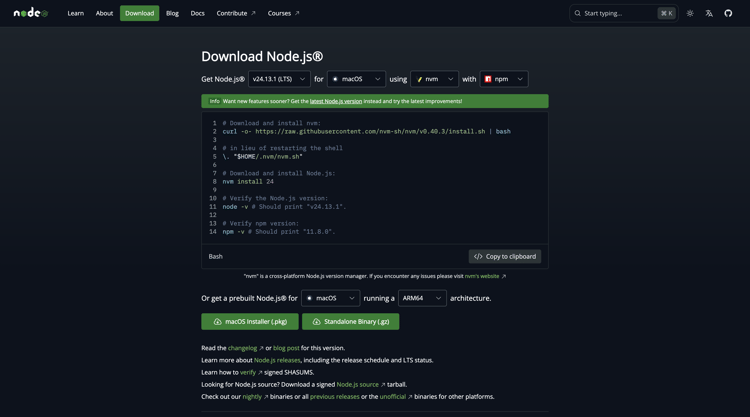This screenshot has height=417, width=750.
Task: Click the 'nvm install 24' code line
Action: pyautogui.click(x=248, y=181)
